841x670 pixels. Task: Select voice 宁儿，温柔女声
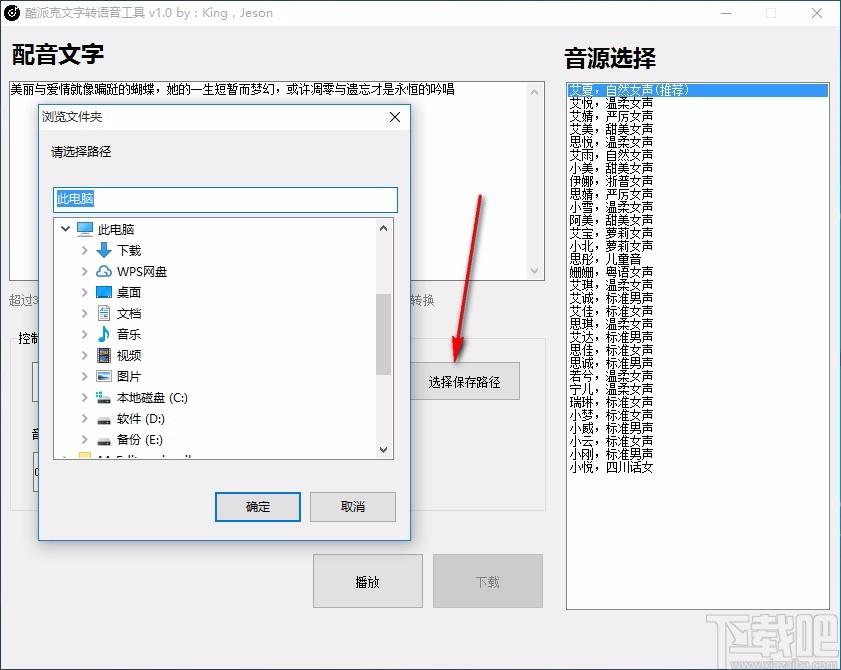(x=611, y=389)
